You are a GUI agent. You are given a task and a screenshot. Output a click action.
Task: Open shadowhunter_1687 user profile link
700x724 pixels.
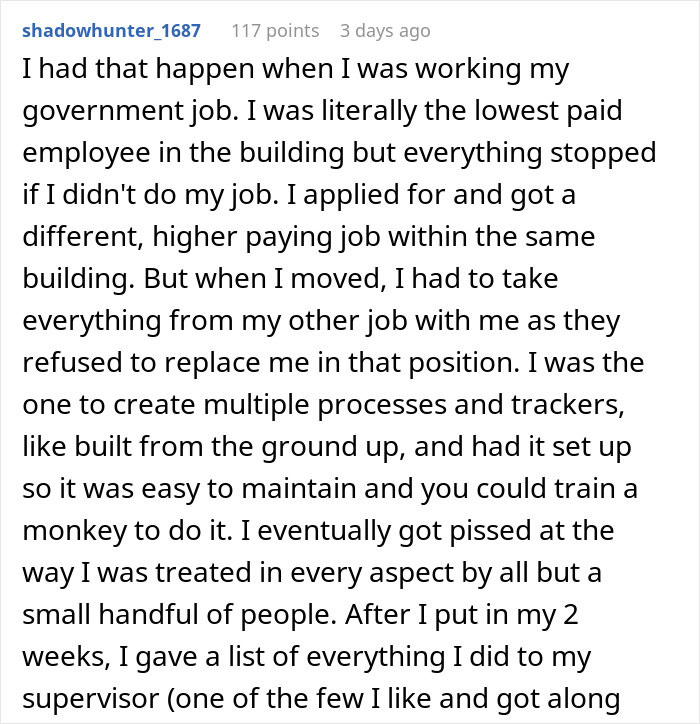coord(111,31)
